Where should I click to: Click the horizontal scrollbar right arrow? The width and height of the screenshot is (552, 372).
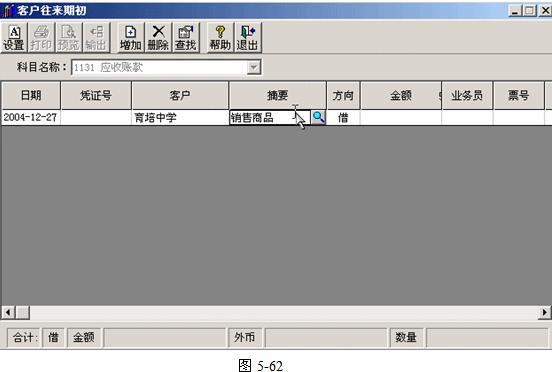click(x=545, y=312)
